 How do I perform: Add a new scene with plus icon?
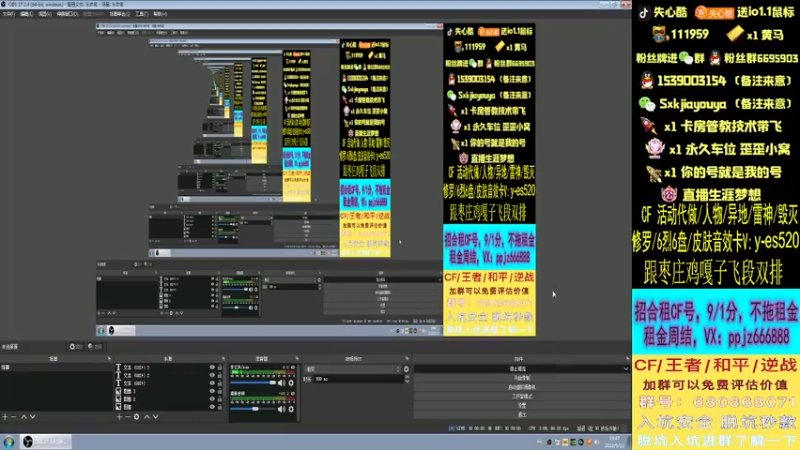pyautogui.click(x=5, y=417)
